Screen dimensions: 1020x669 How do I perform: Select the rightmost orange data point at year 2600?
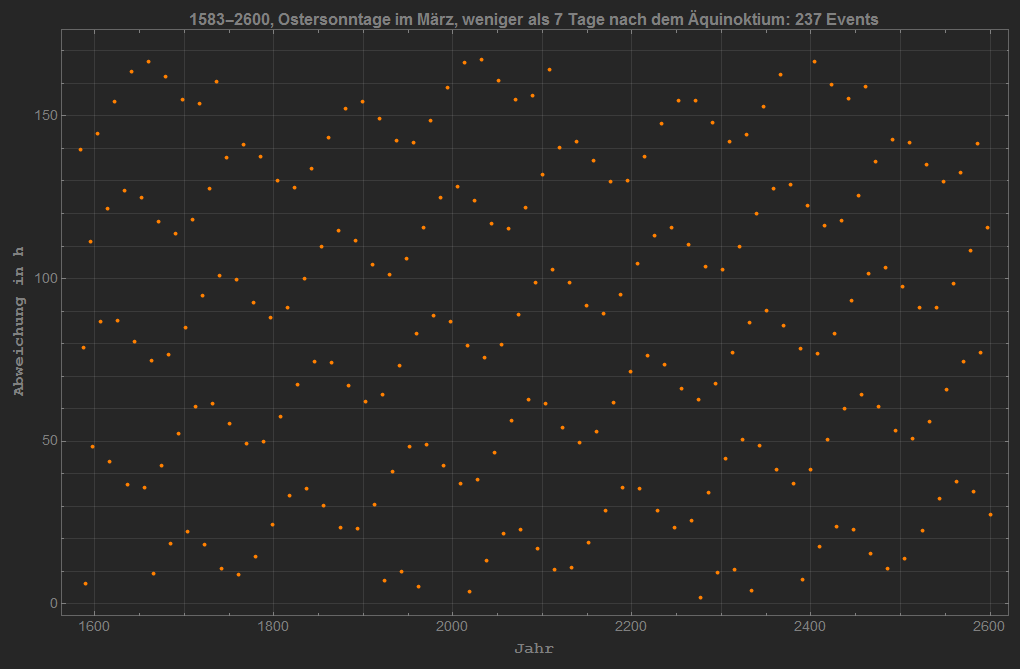[991, 515]
